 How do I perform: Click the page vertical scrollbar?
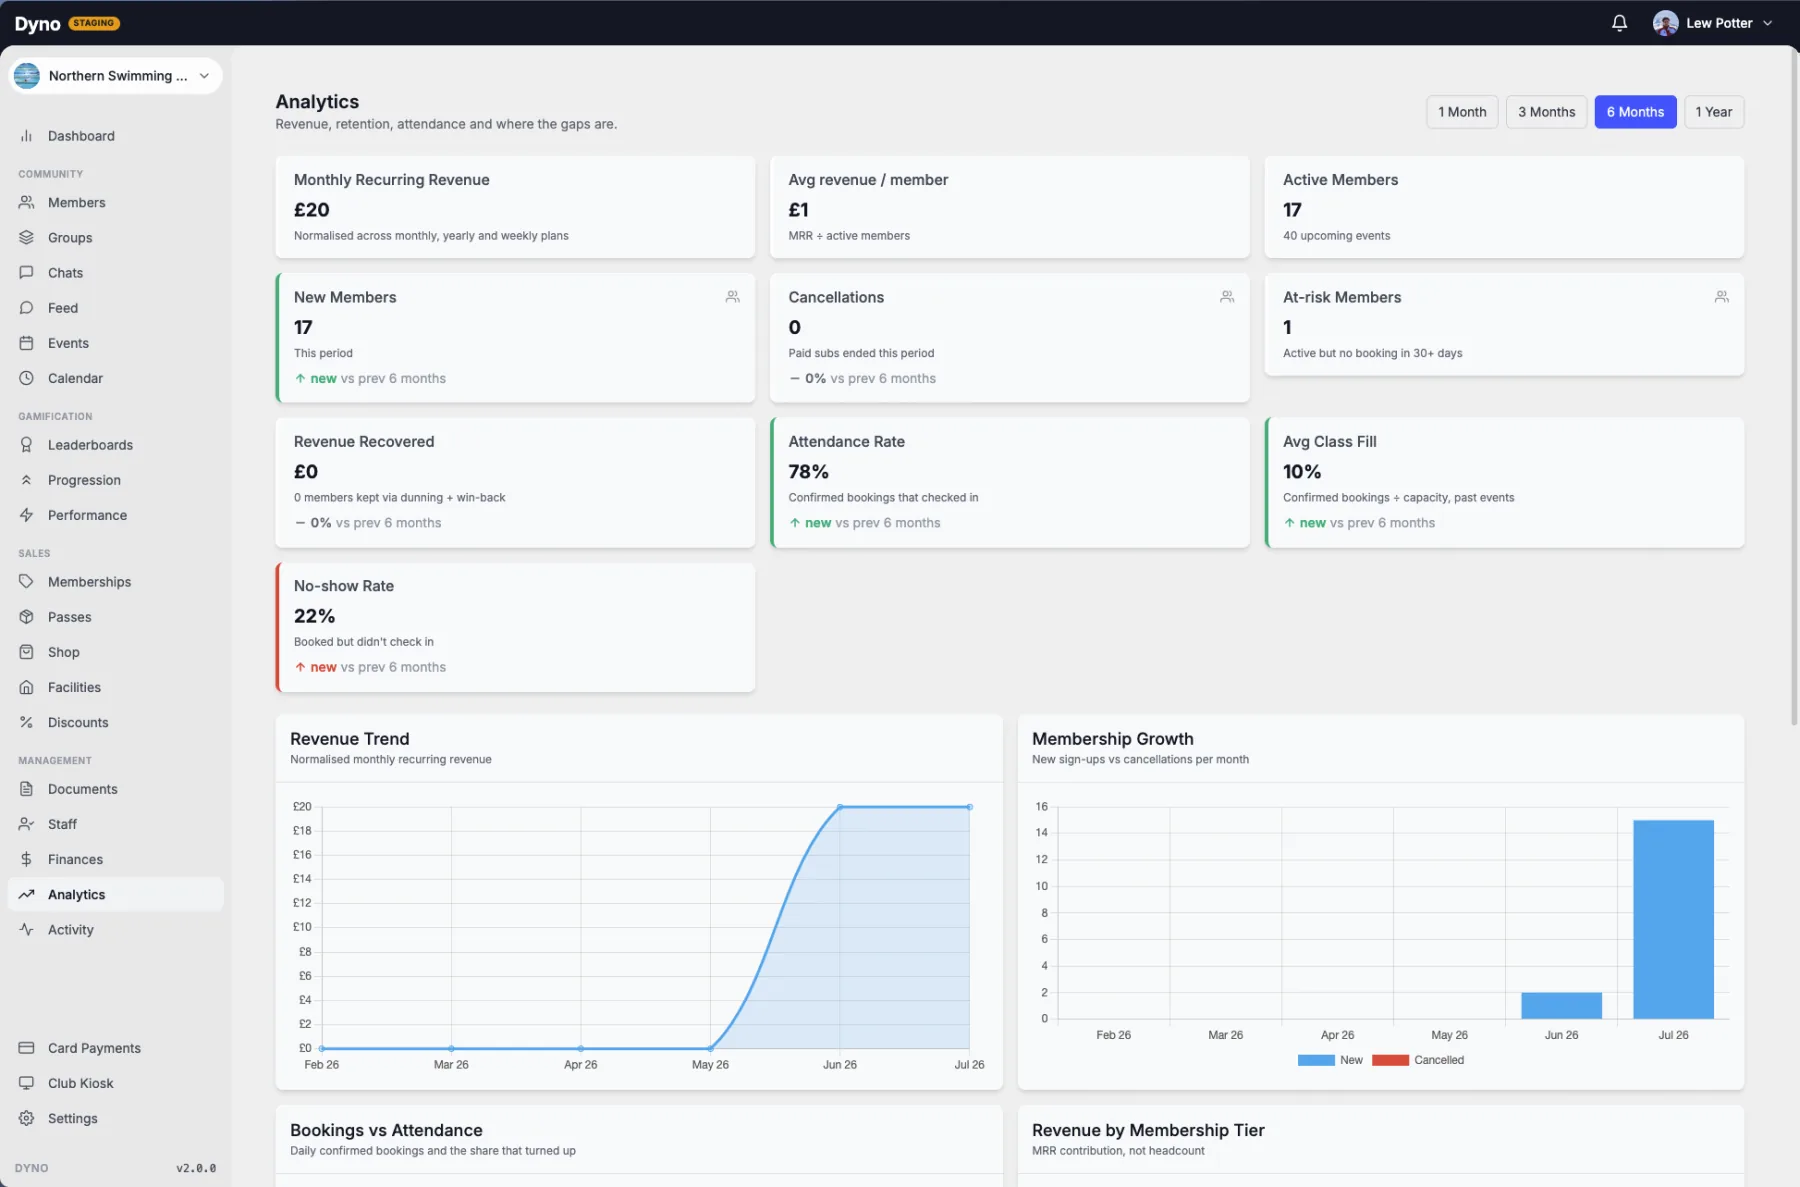tap(1794, 390)
